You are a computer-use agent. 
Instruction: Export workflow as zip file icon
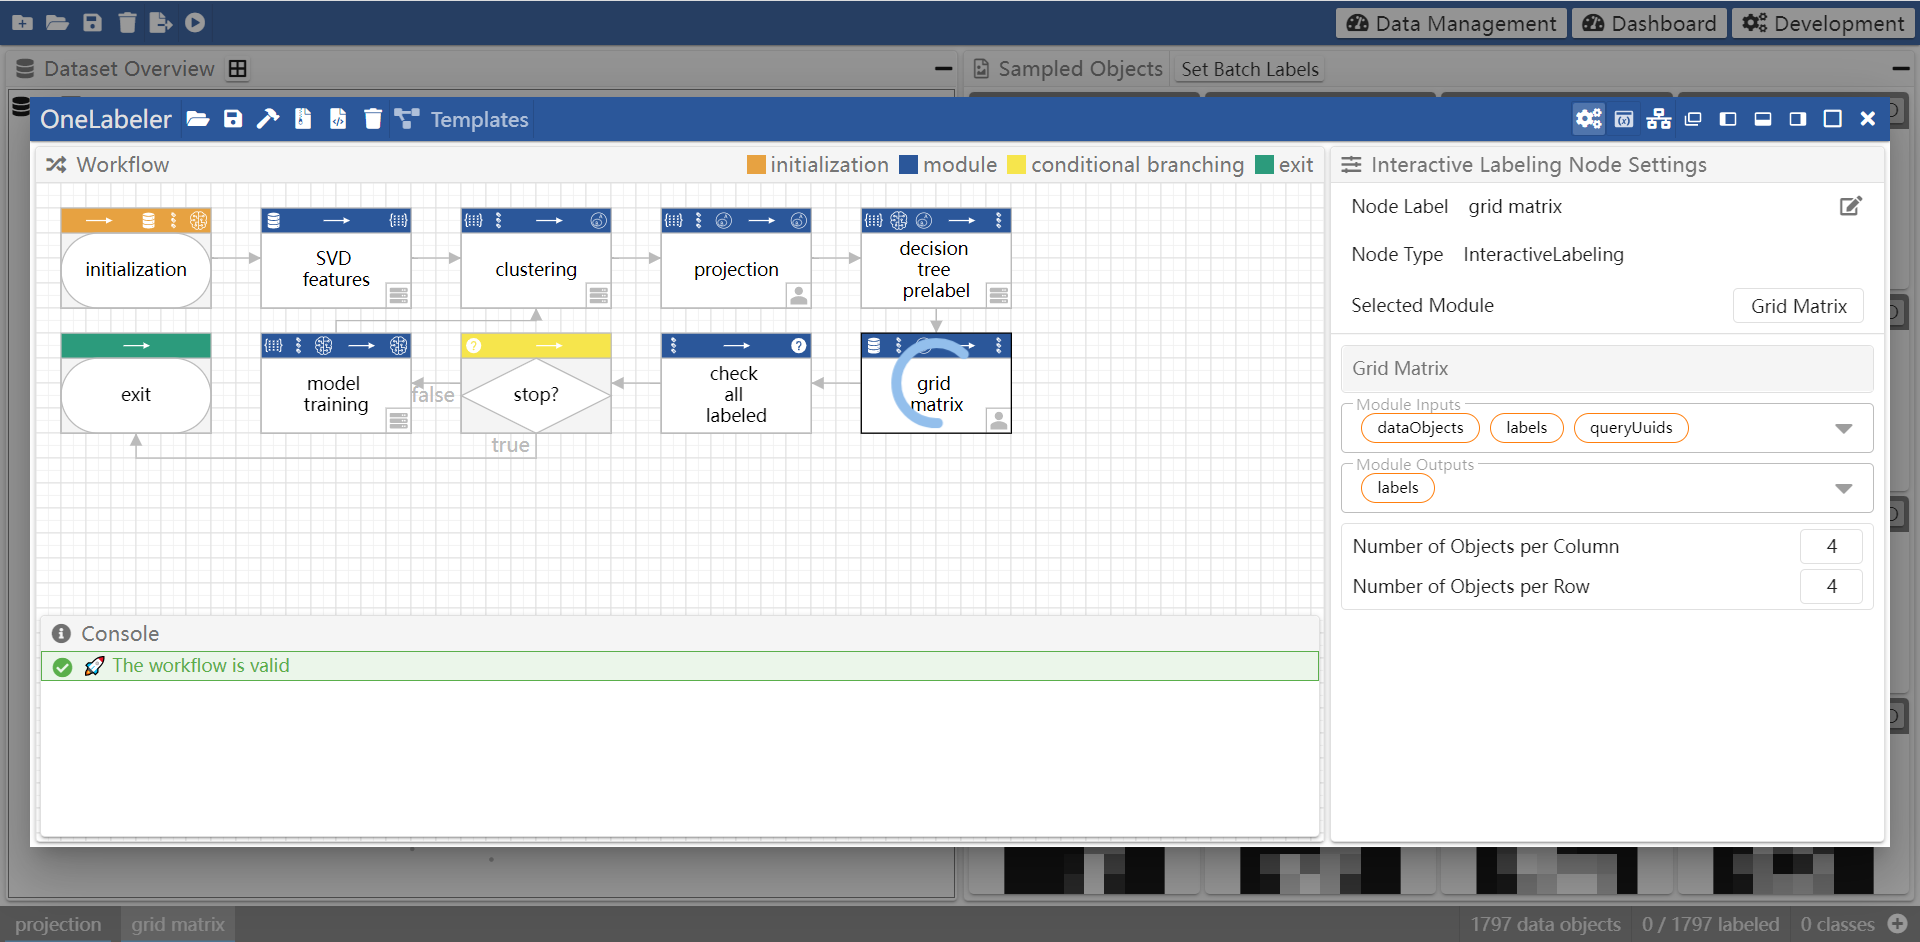[x=303, y=119]
